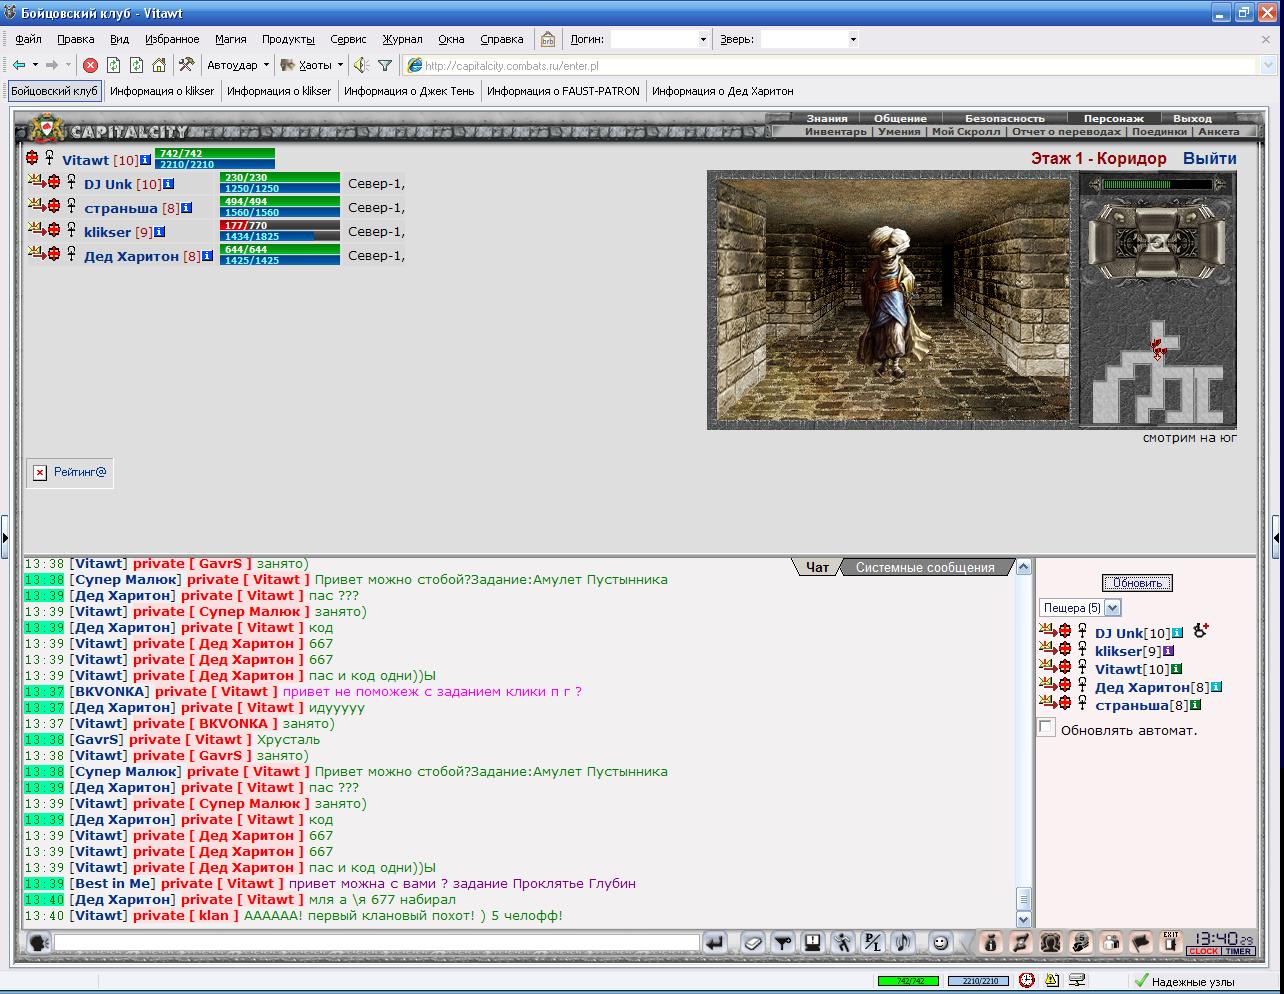Click 'Надежные узлы' in status bar
Viewport: 1284px width, 994px height.
tap(1193, 981)
